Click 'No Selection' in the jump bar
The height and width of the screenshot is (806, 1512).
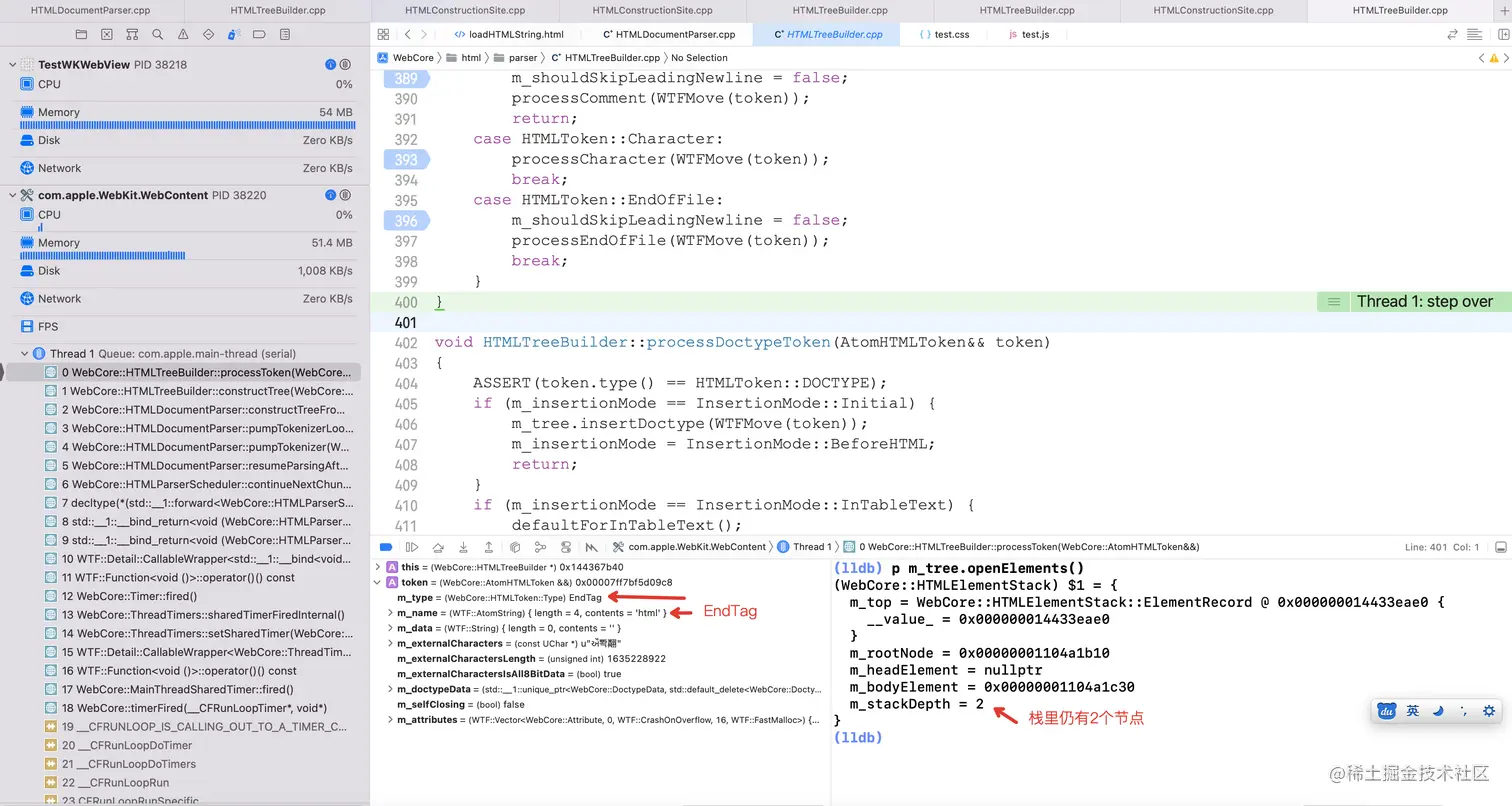[699, 58]
